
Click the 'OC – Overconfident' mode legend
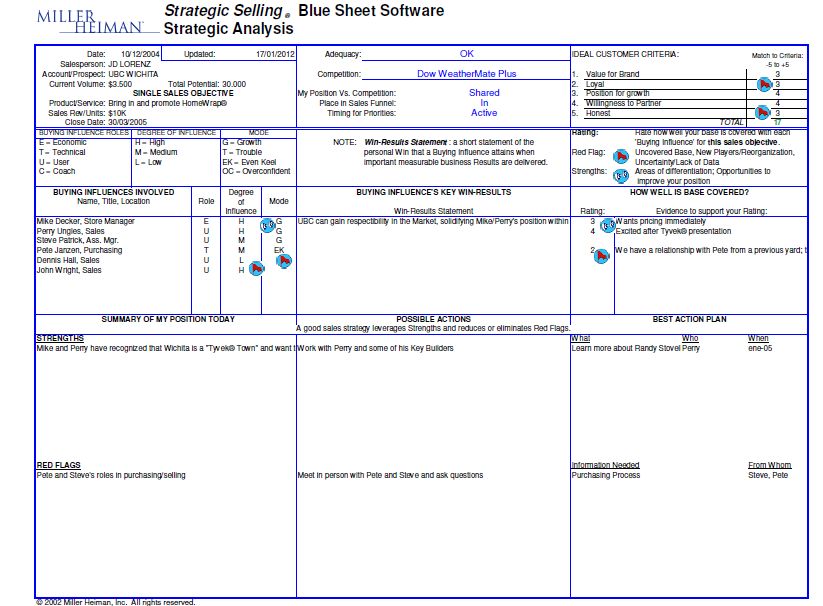(256, 172)
